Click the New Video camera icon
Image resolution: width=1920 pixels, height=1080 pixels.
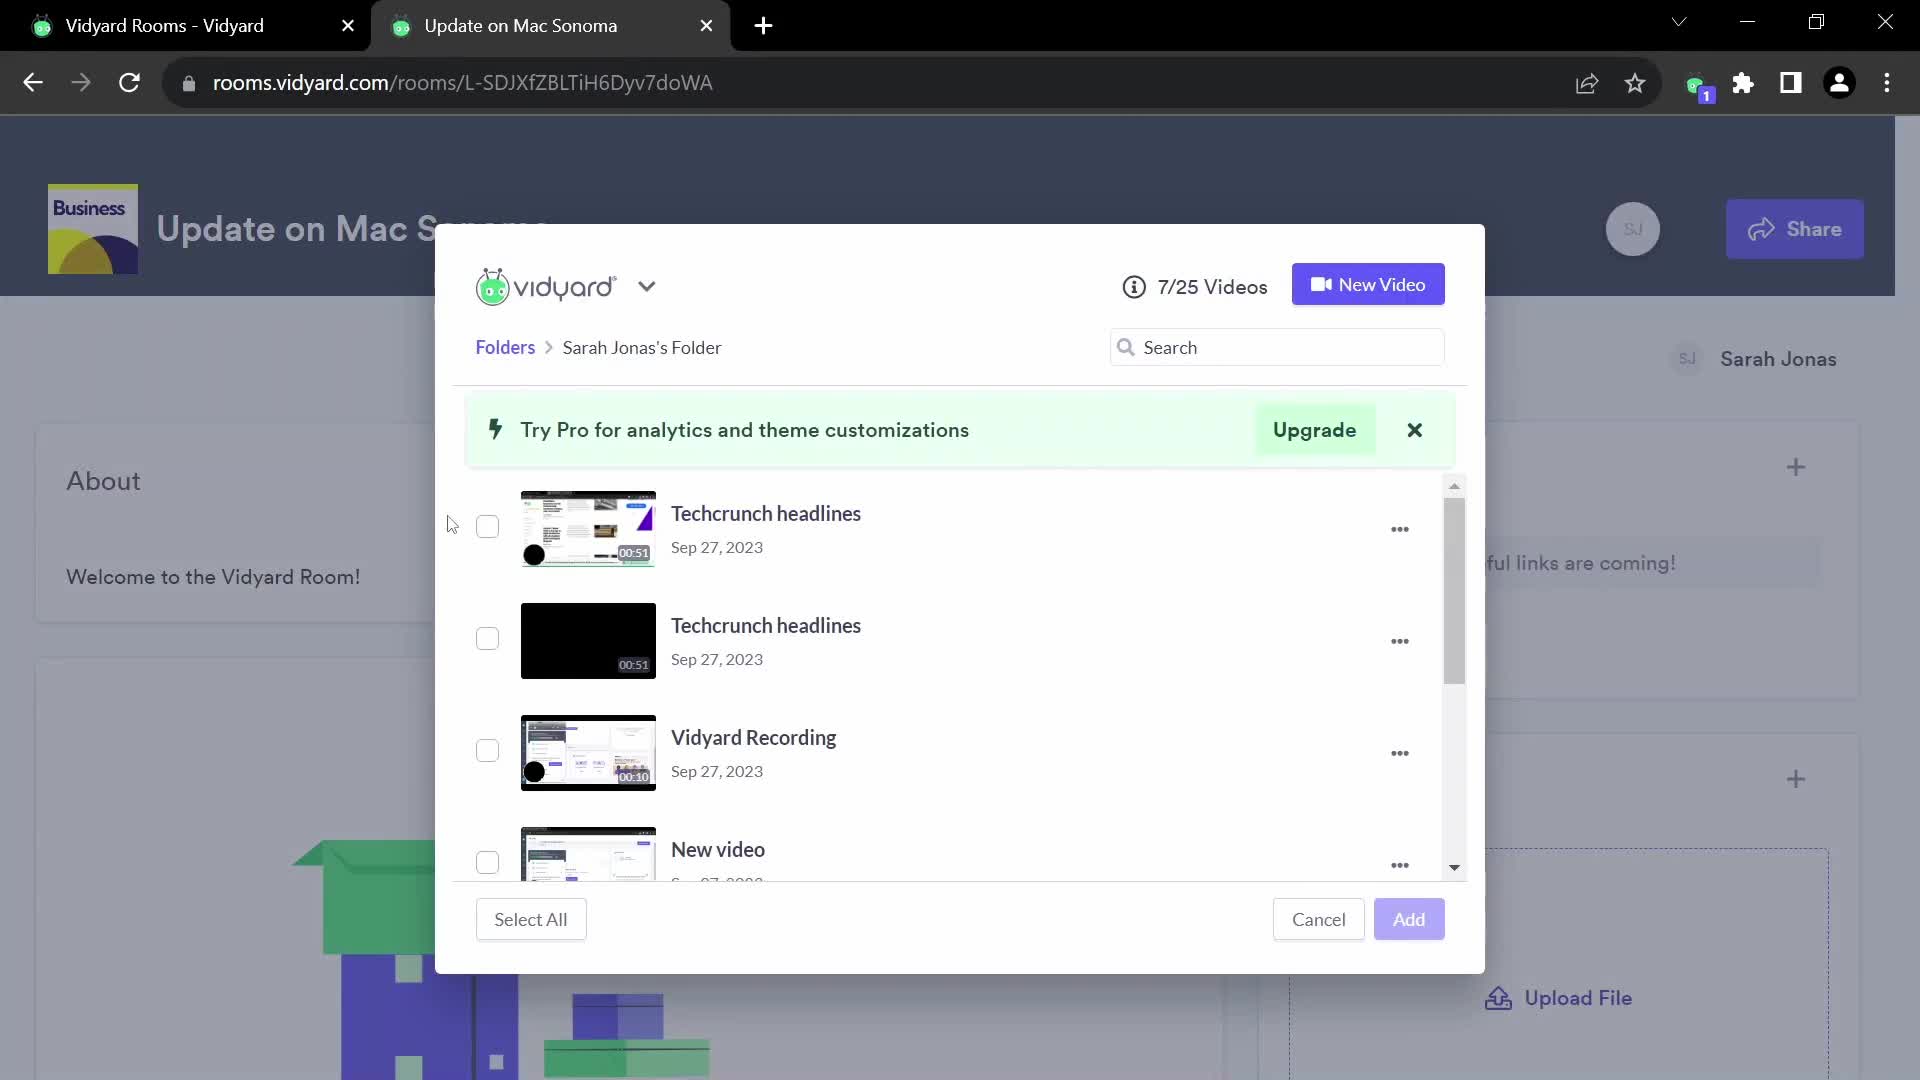[x=1321, y=285]
